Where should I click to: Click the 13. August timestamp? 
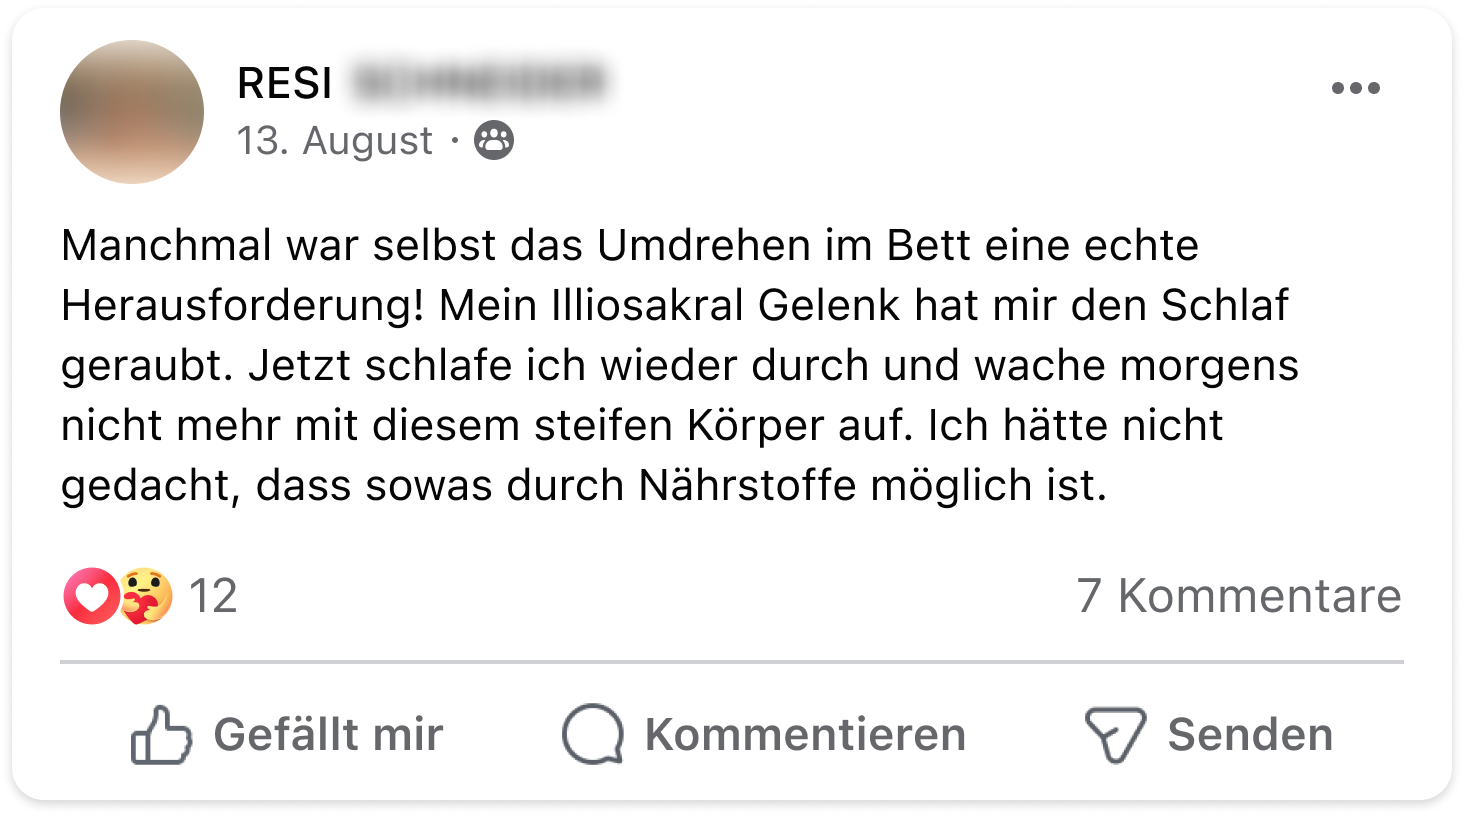[334, 141]
